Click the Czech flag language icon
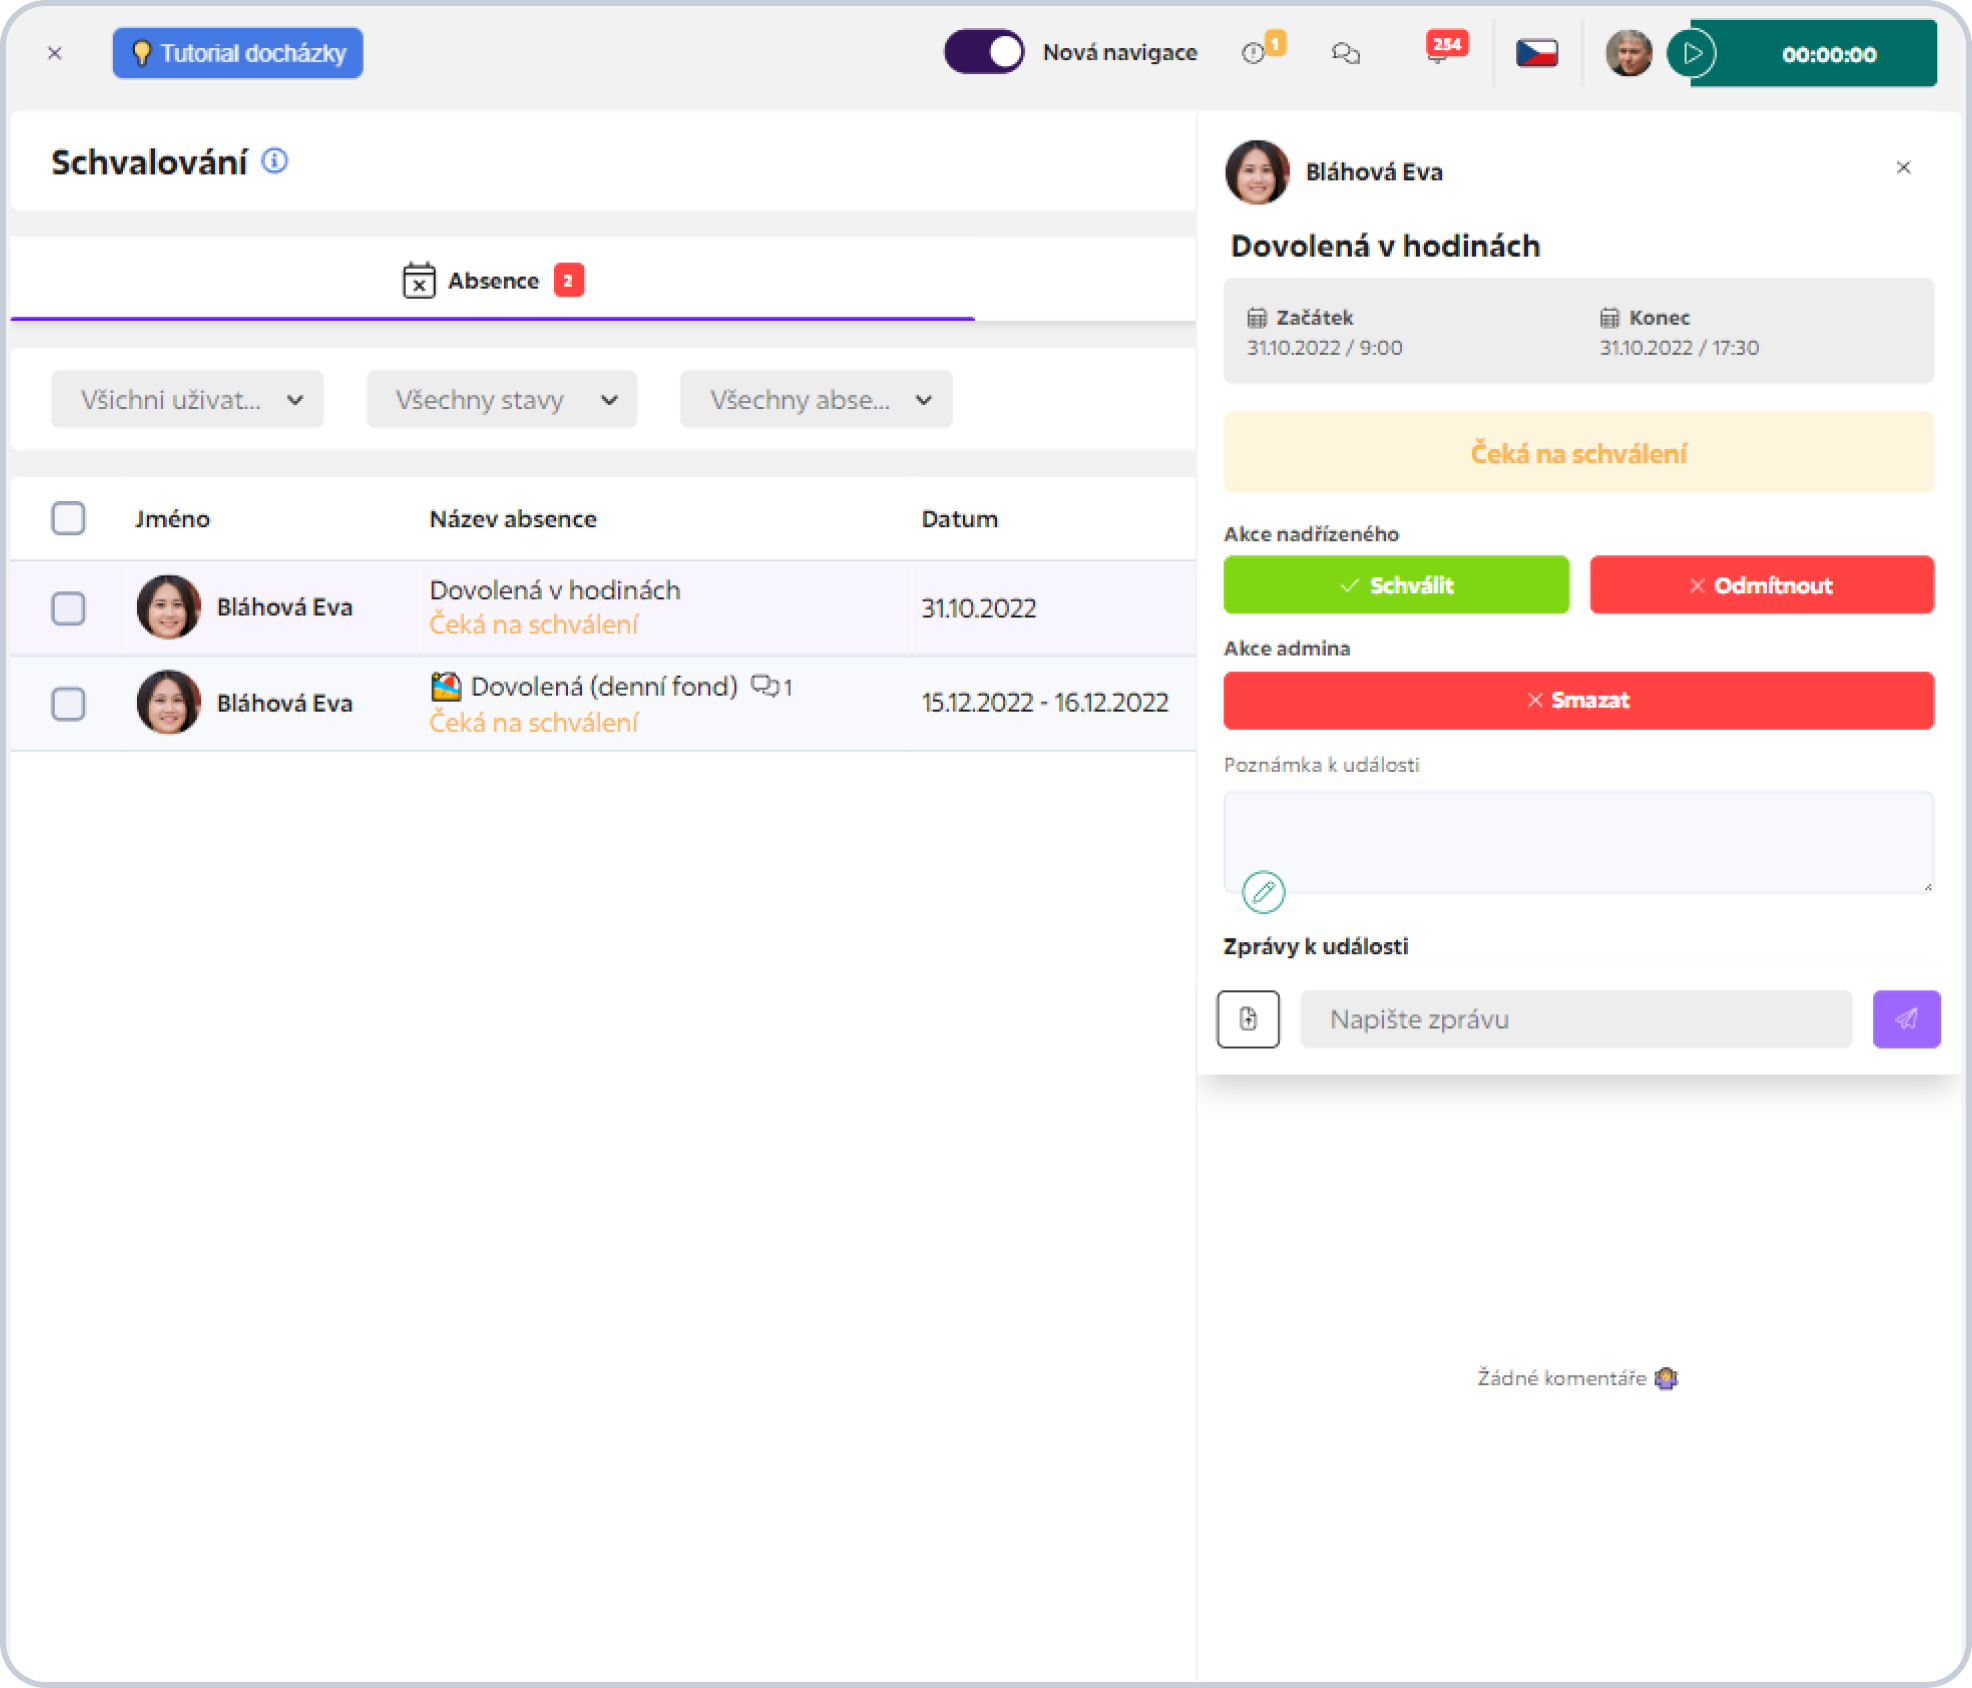Viewport: 1972px width, 1688px height. (1536, 53)
